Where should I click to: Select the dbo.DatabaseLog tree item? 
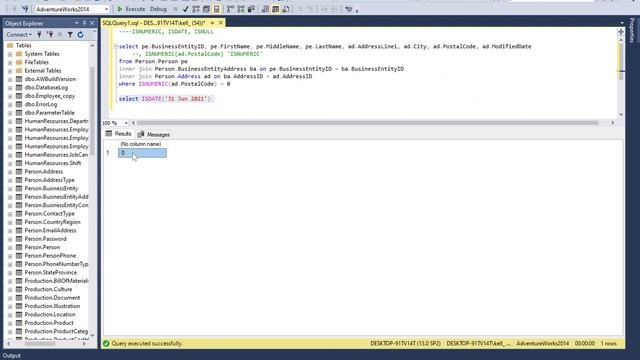(46, 87)
